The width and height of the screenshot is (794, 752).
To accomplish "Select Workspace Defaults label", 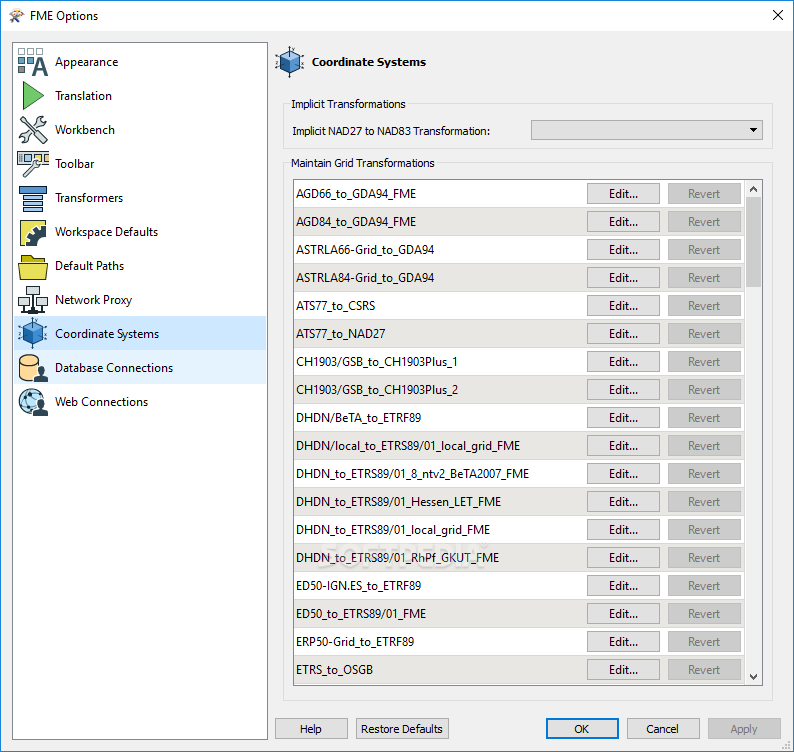I will [x=106, y=232].
